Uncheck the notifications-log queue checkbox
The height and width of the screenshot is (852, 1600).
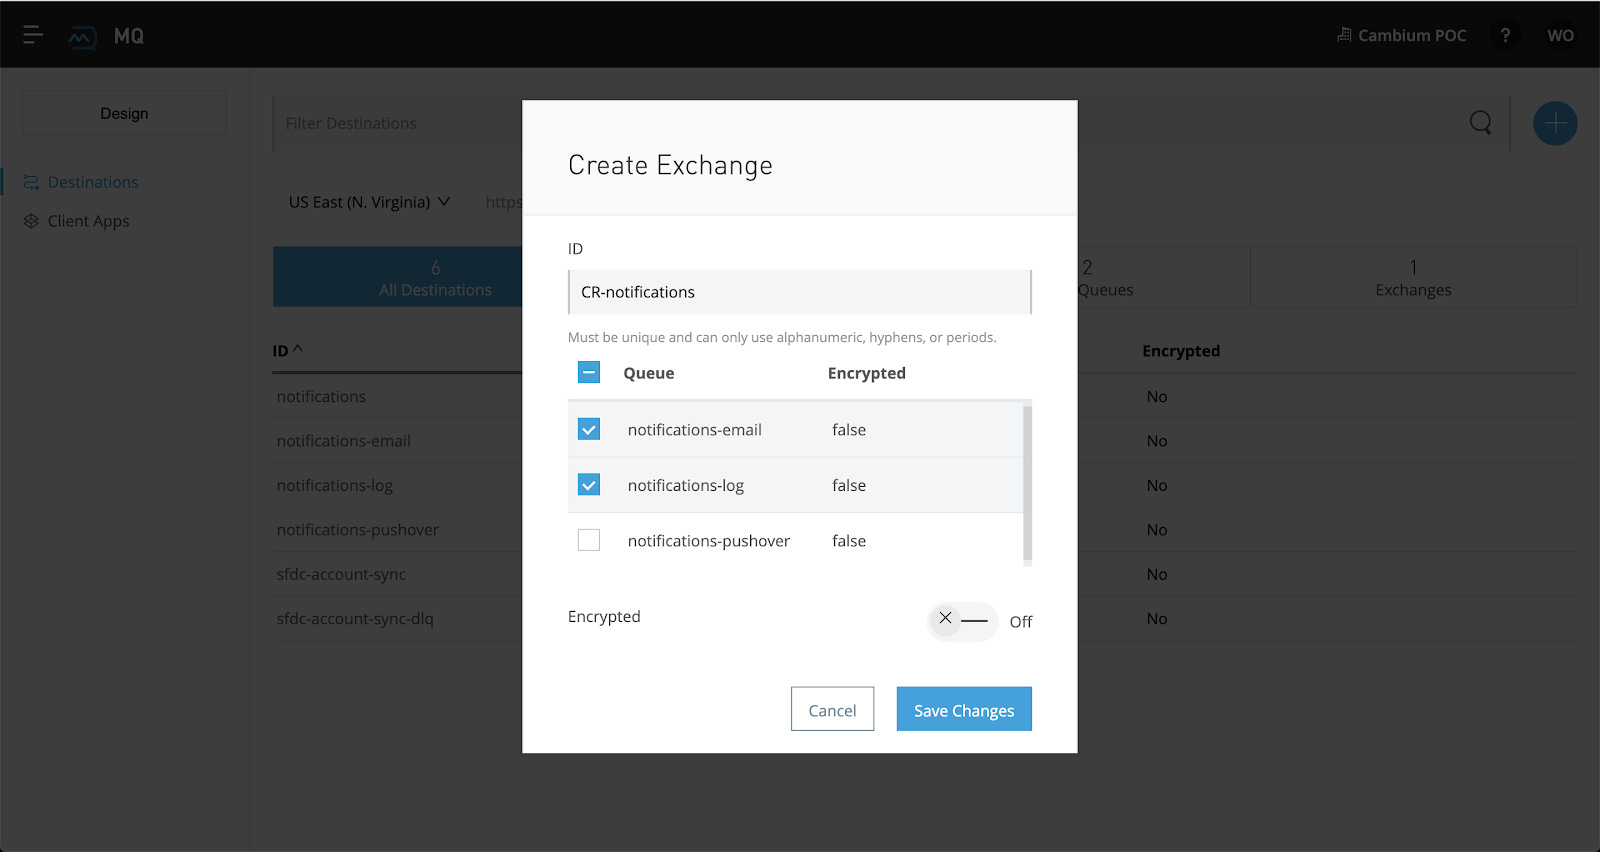pyautogui.click(x=589, y=485)
